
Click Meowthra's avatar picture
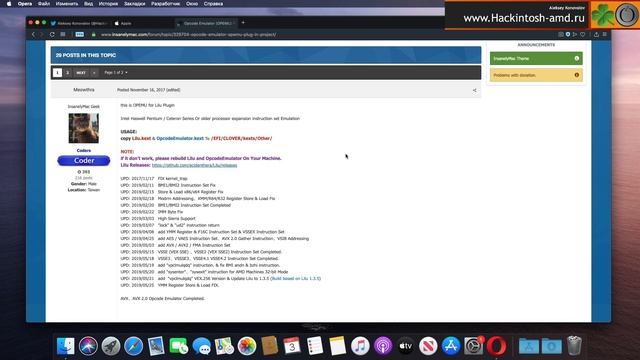click(84, 128)
